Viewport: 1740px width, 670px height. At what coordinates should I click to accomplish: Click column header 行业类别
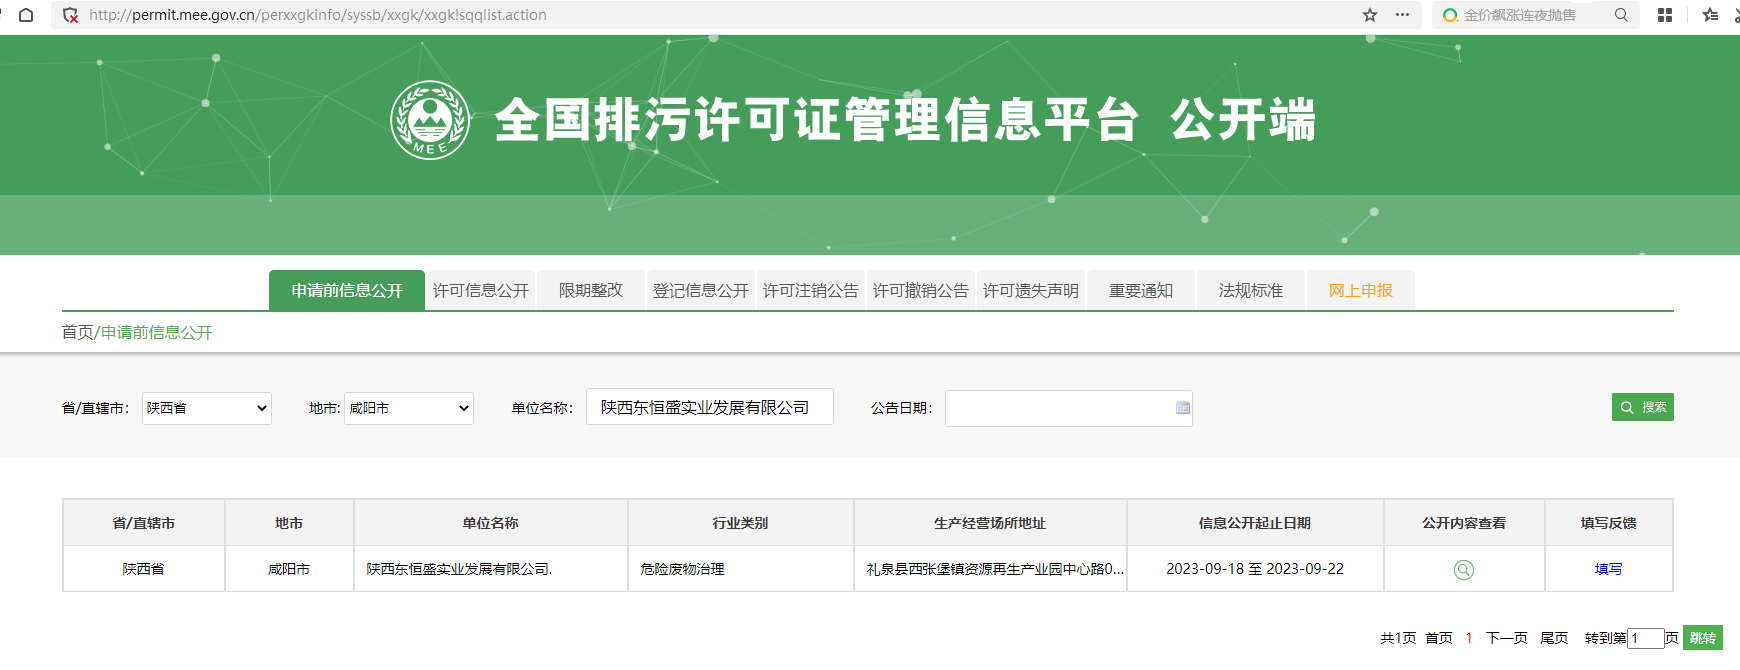tap(740, 523)
